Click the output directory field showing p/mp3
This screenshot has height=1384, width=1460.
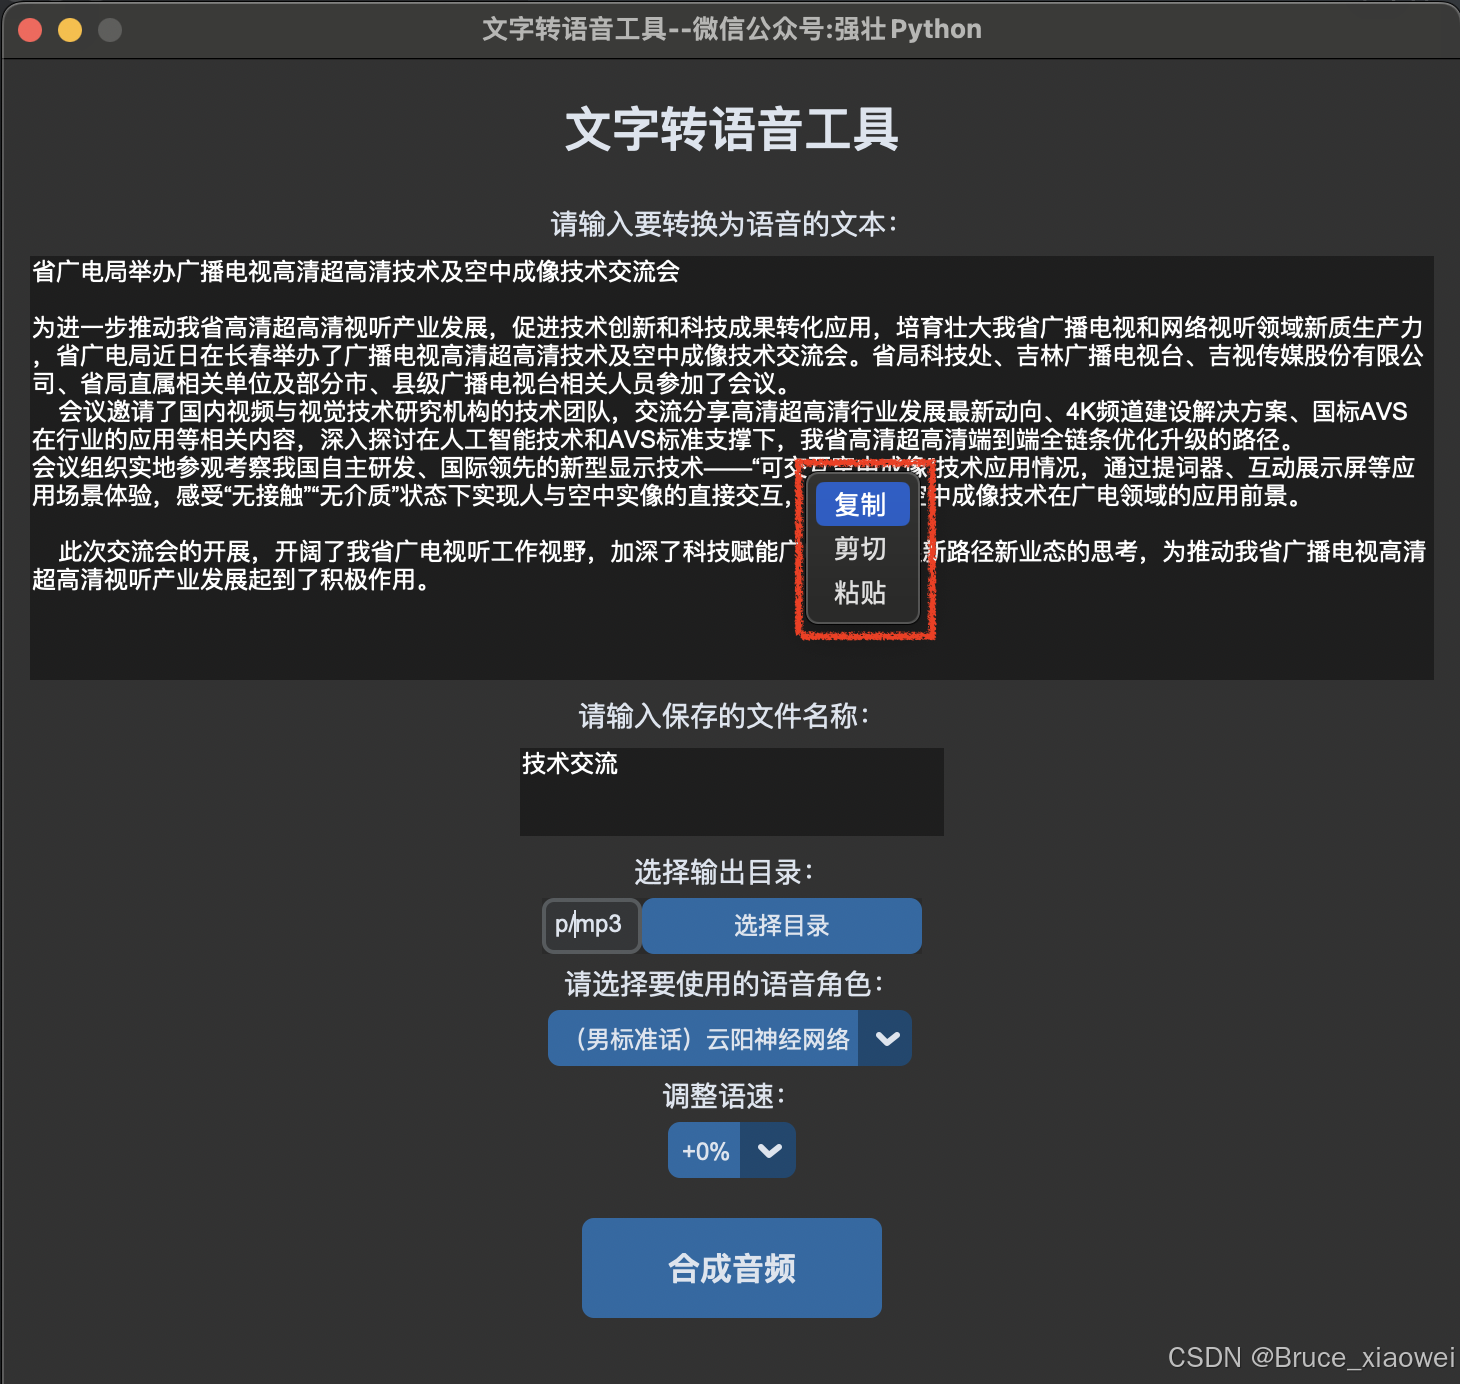click(591, 926)
